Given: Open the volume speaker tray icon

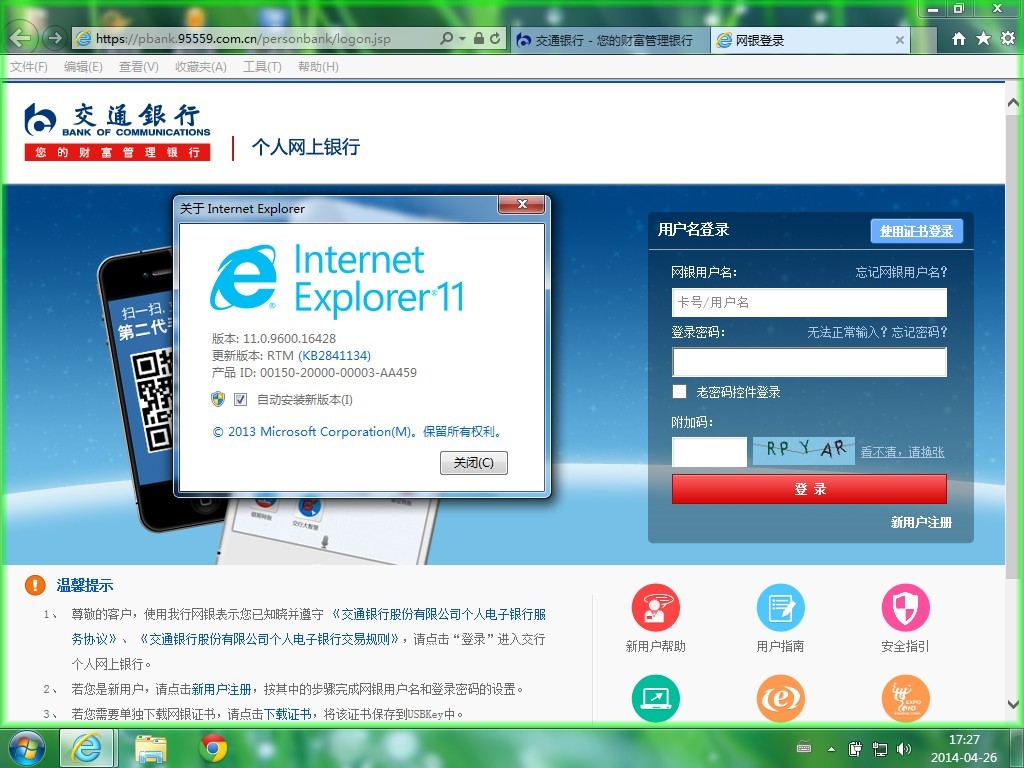Looking at the screenshot, I should tap(904, 748).
